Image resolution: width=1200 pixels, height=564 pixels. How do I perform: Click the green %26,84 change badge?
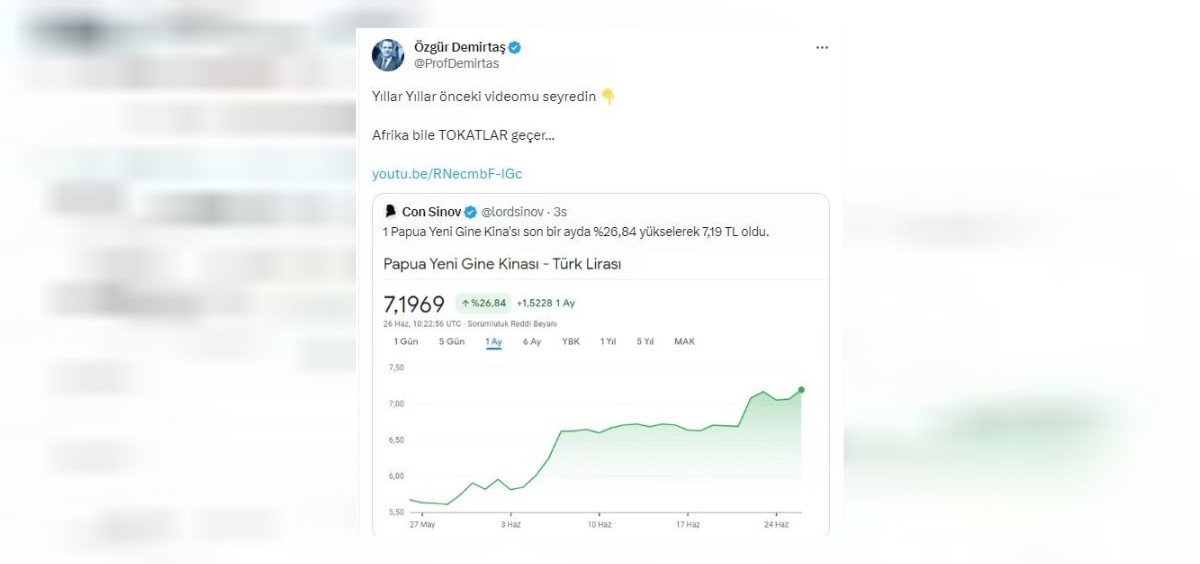(x=483, y=303)
